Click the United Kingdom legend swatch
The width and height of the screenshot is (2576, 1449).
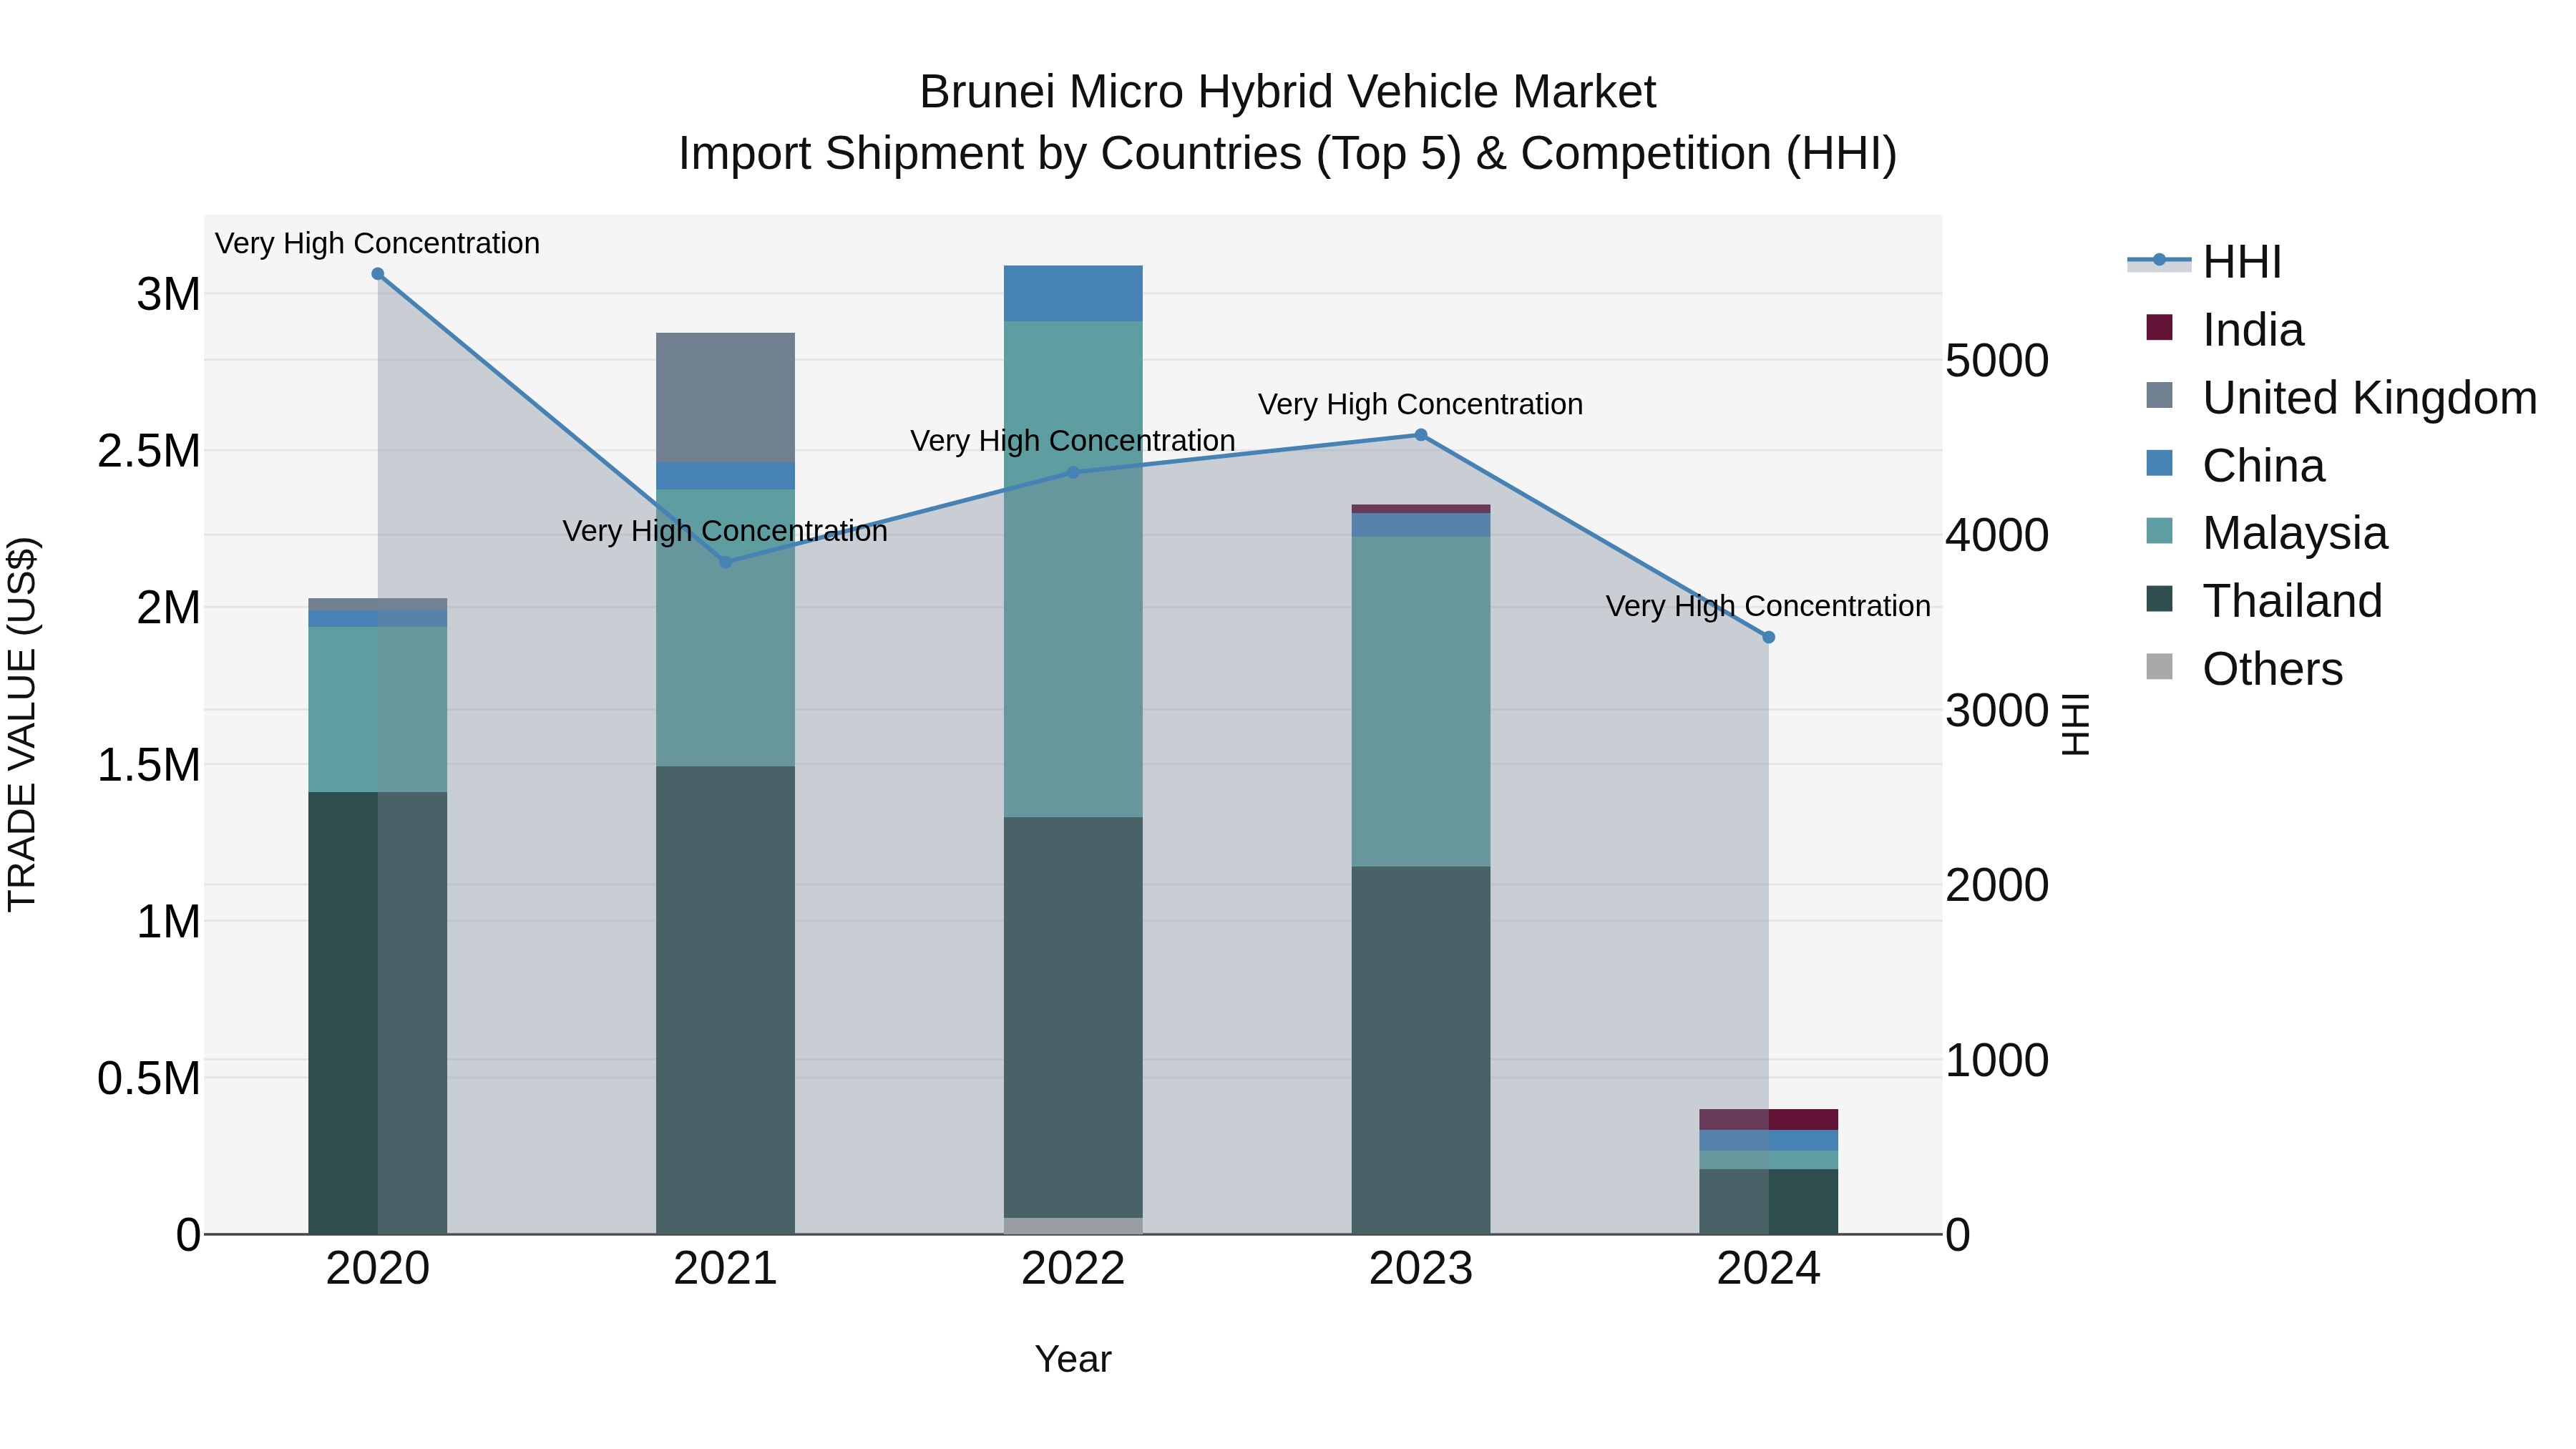pyautogui.click(x=2159, y=396)
